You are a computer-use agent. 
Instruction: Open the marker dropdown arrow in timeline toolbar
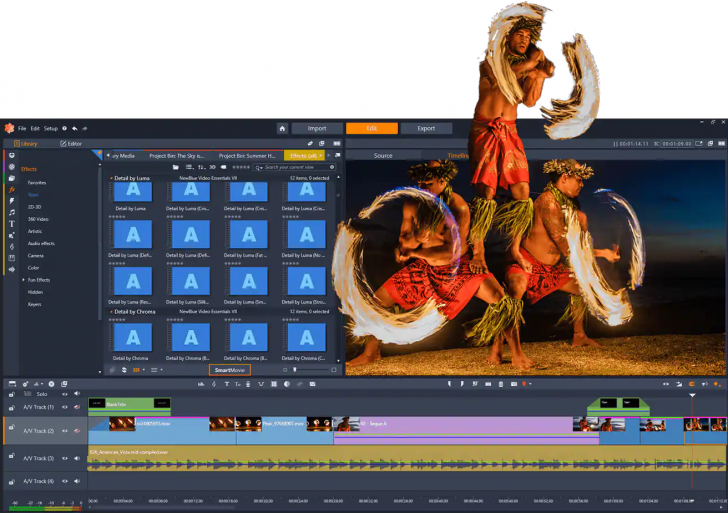coord(530,384)
